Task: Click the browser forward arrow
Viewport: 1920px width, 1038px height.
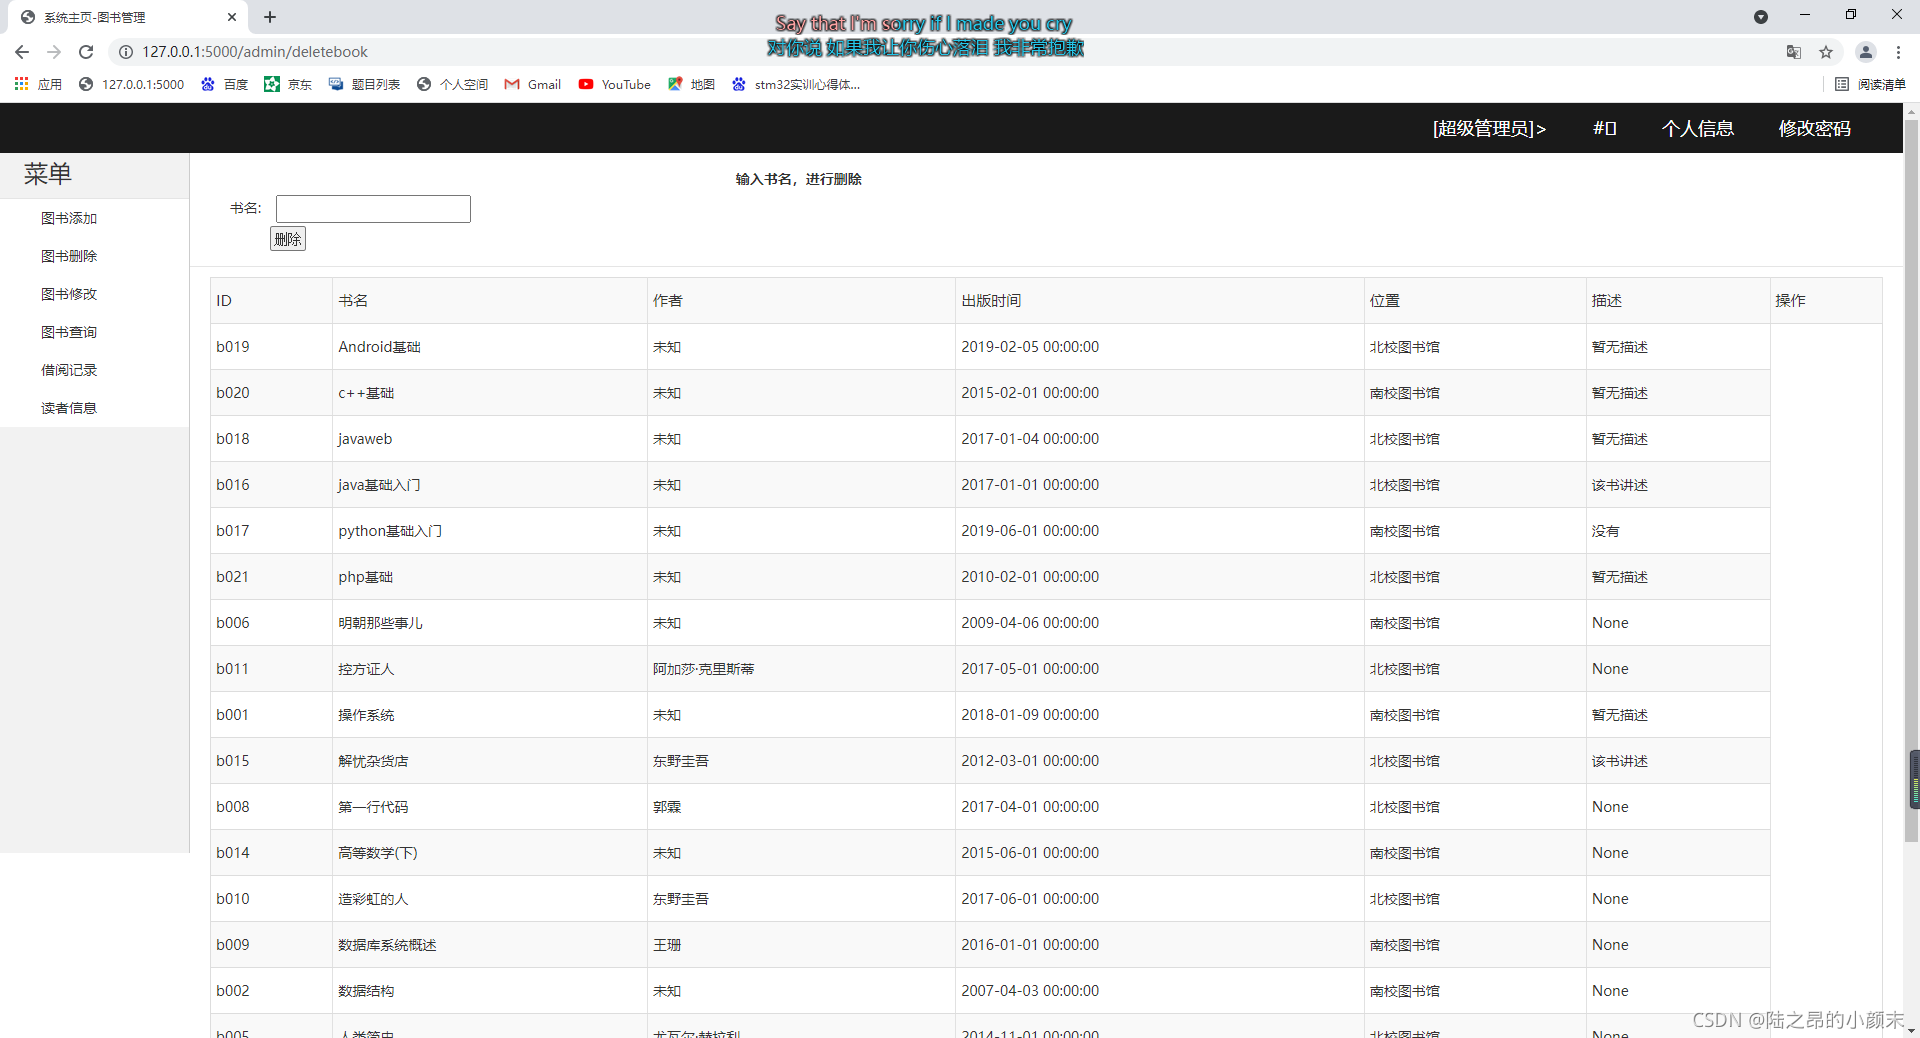Action: click(54, 52)
